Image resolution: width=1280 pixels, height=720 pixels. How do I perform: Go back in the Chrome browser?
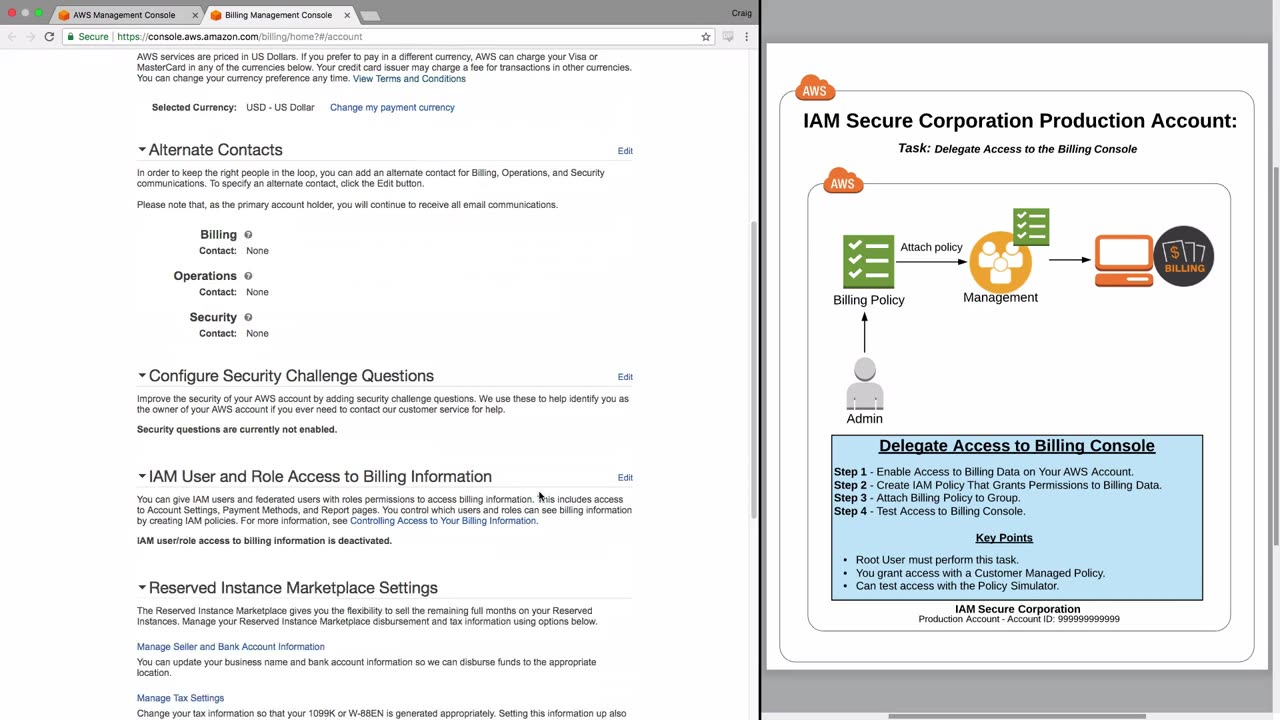12,36
